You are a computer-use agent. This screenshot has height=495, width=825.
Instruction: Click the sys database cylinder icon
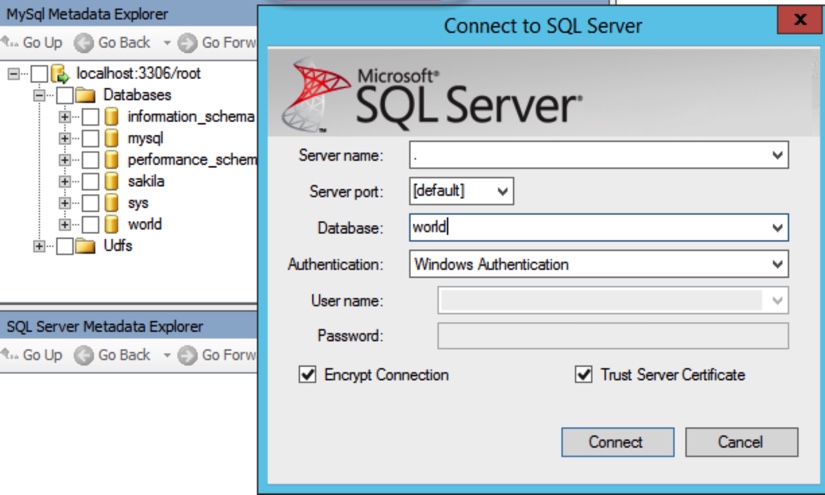coord(111,203)
